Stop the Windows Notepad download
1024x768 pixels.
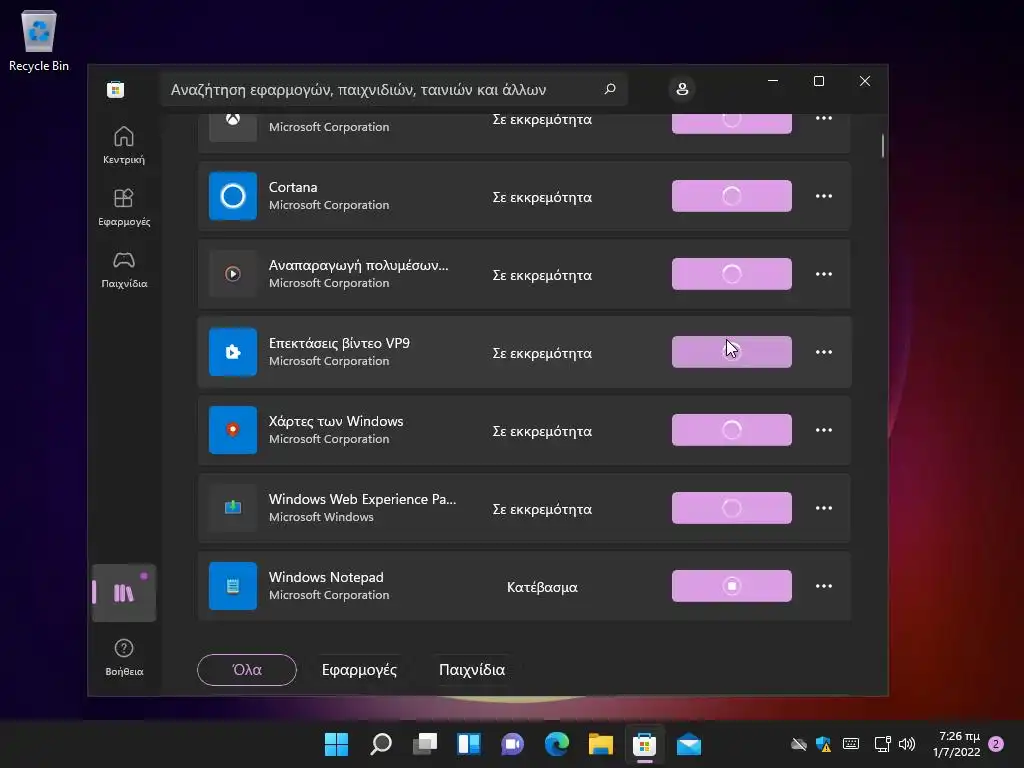[x=731, y=586]
